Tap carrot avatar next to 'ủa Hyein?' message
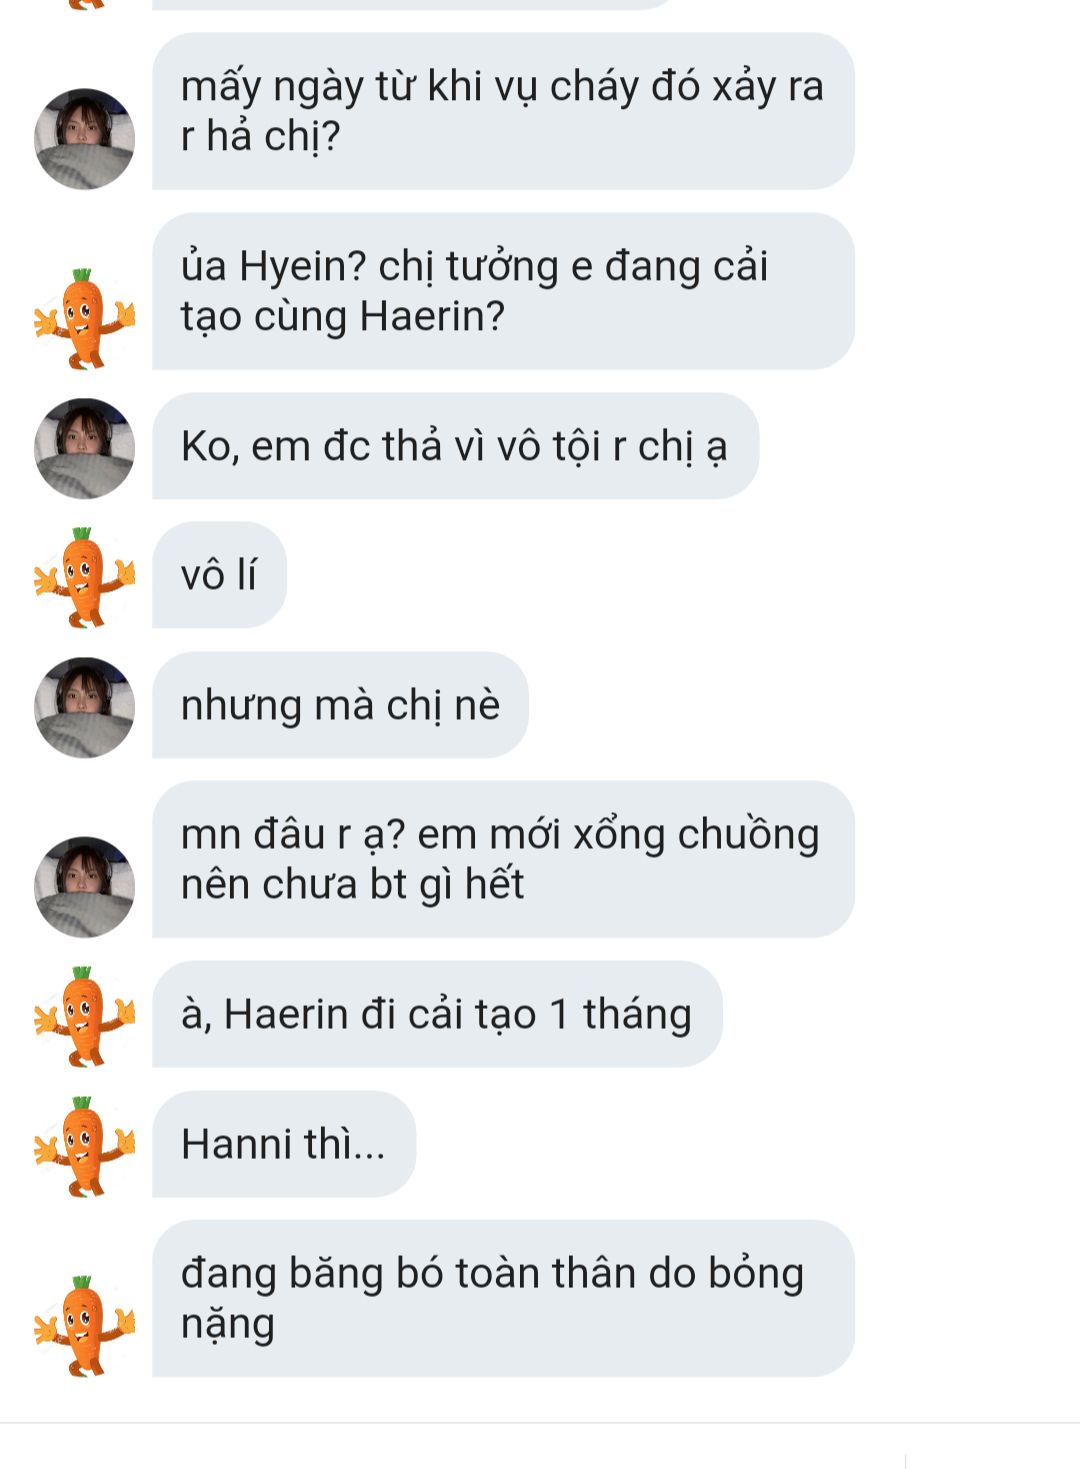 point(84,318)
